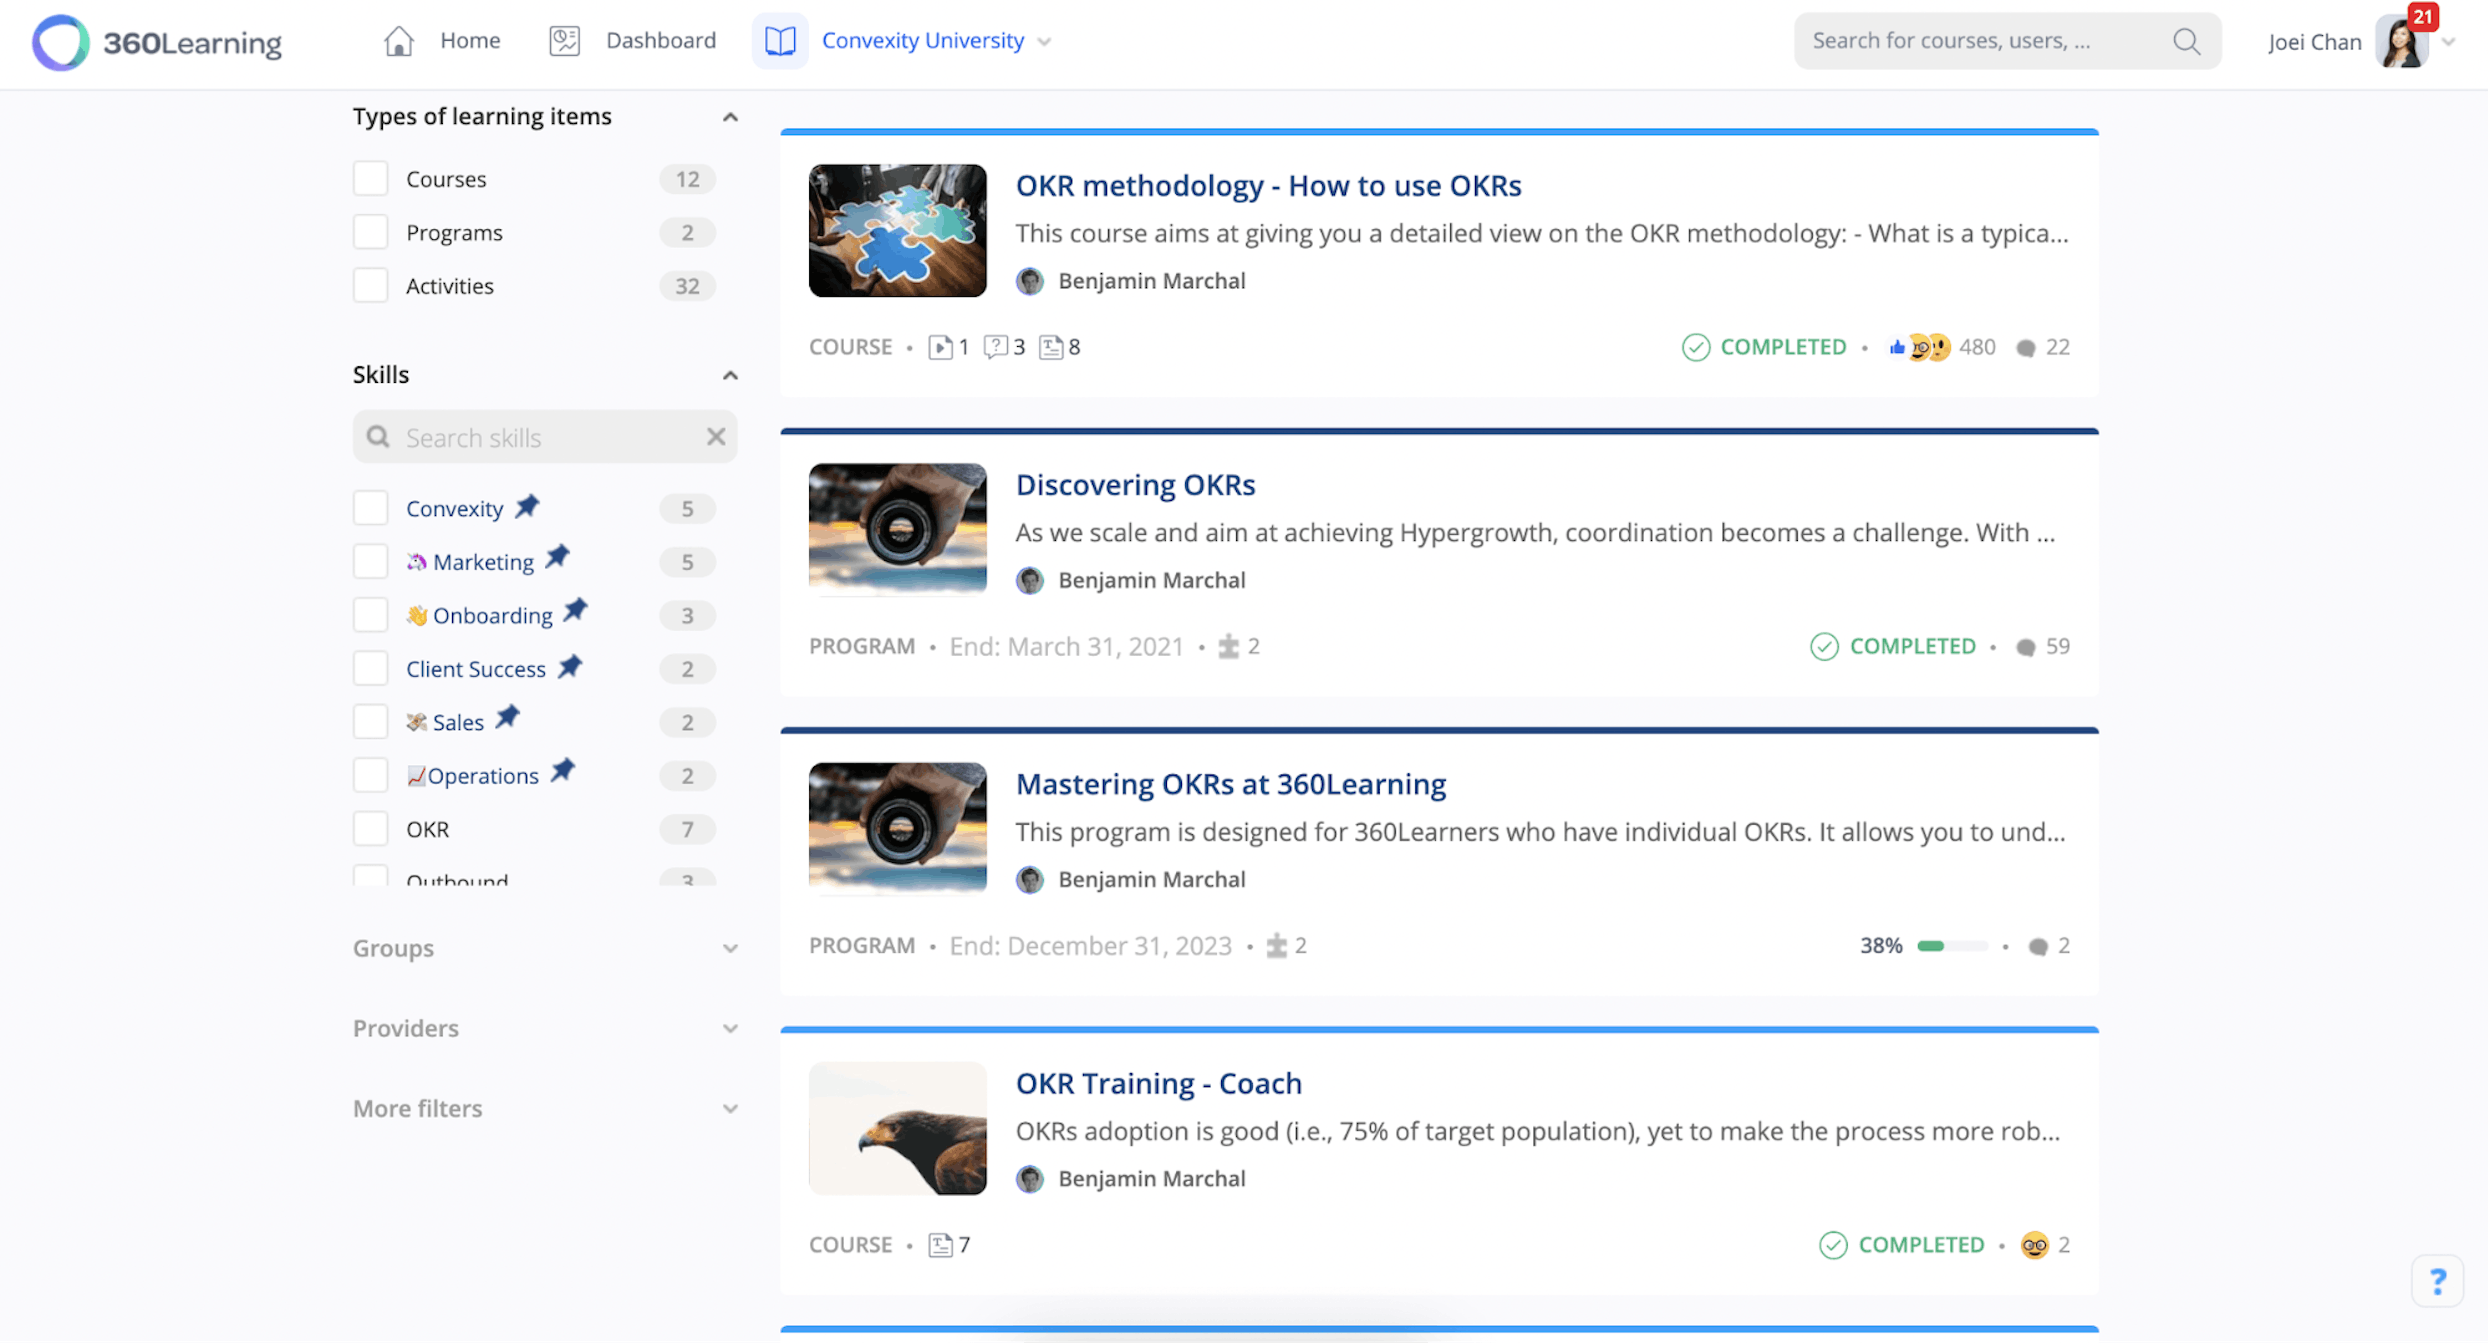Image resolution: width=2488 pixels, height=1344 pixels.
Task: Click the help question mark icon
Action: (2437, 1281)
